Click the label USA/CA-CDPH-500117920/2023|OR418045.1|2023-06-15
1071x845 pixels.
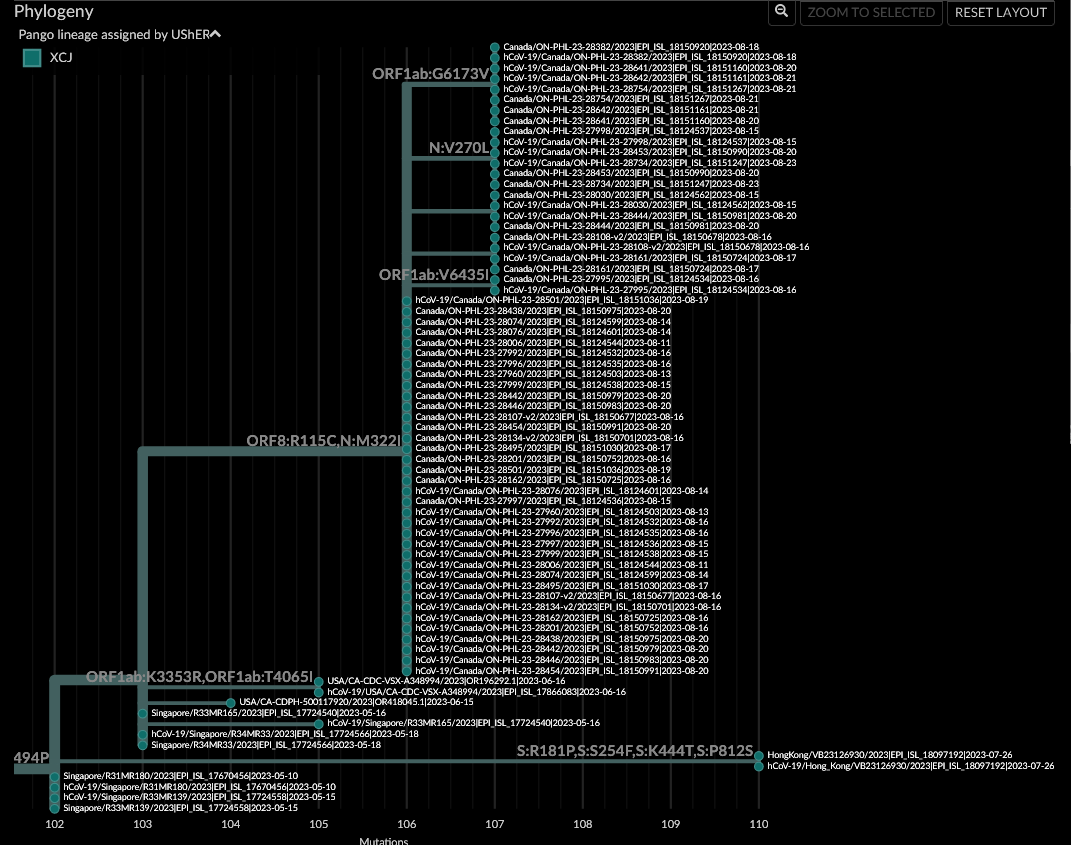click(x=356, y=702)
